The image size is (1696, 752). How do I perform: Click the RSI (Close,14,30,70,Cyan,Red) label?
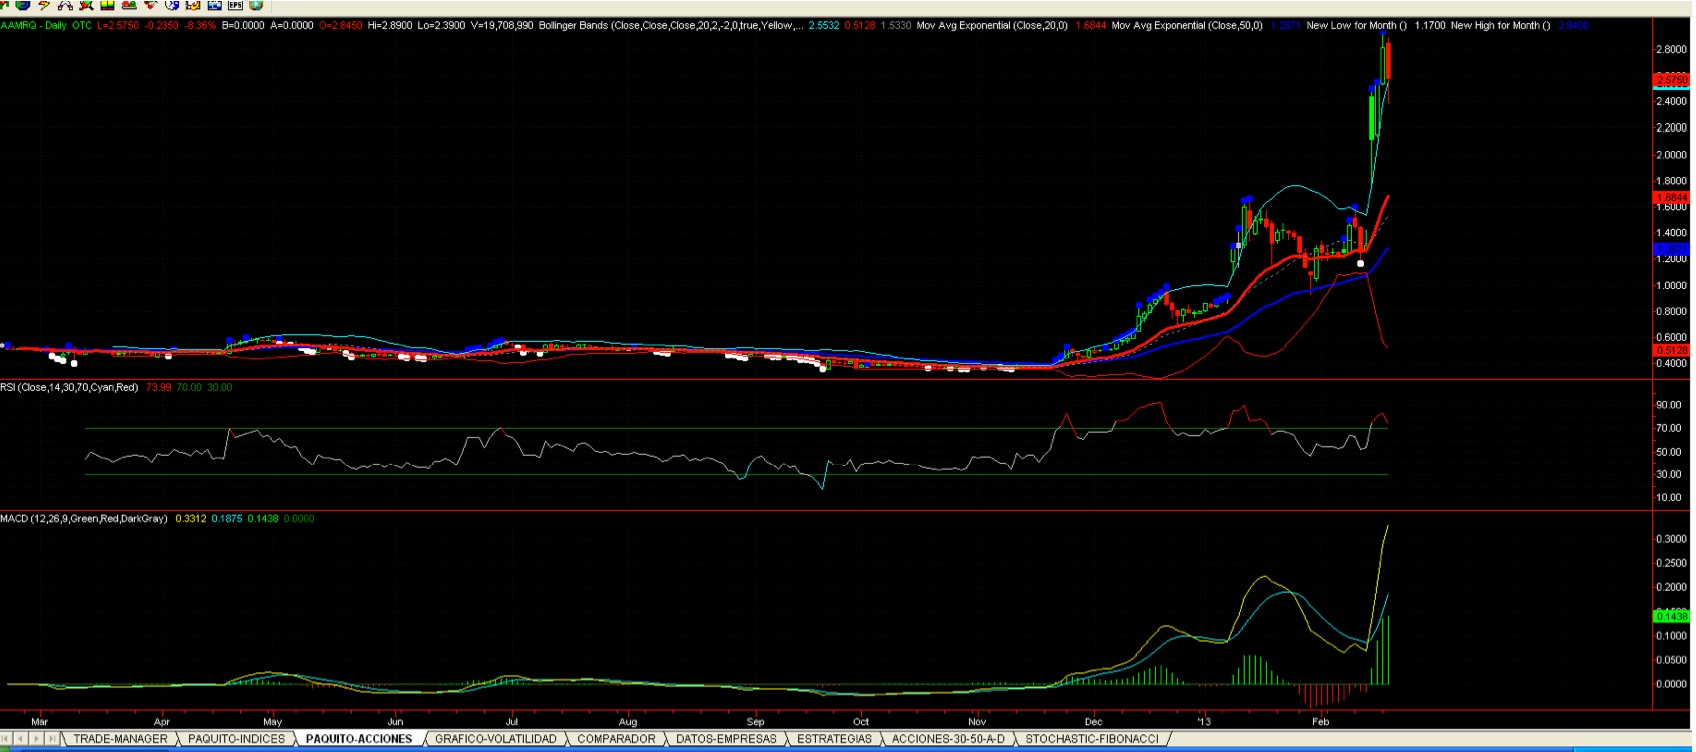click(x=69, y=387)
